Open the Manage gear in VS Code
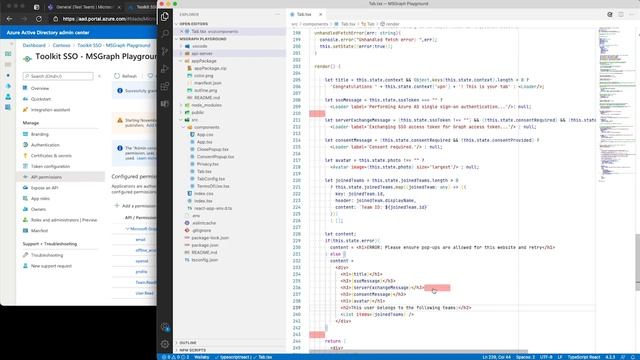The image size is (640, 360). coord(165,344)
